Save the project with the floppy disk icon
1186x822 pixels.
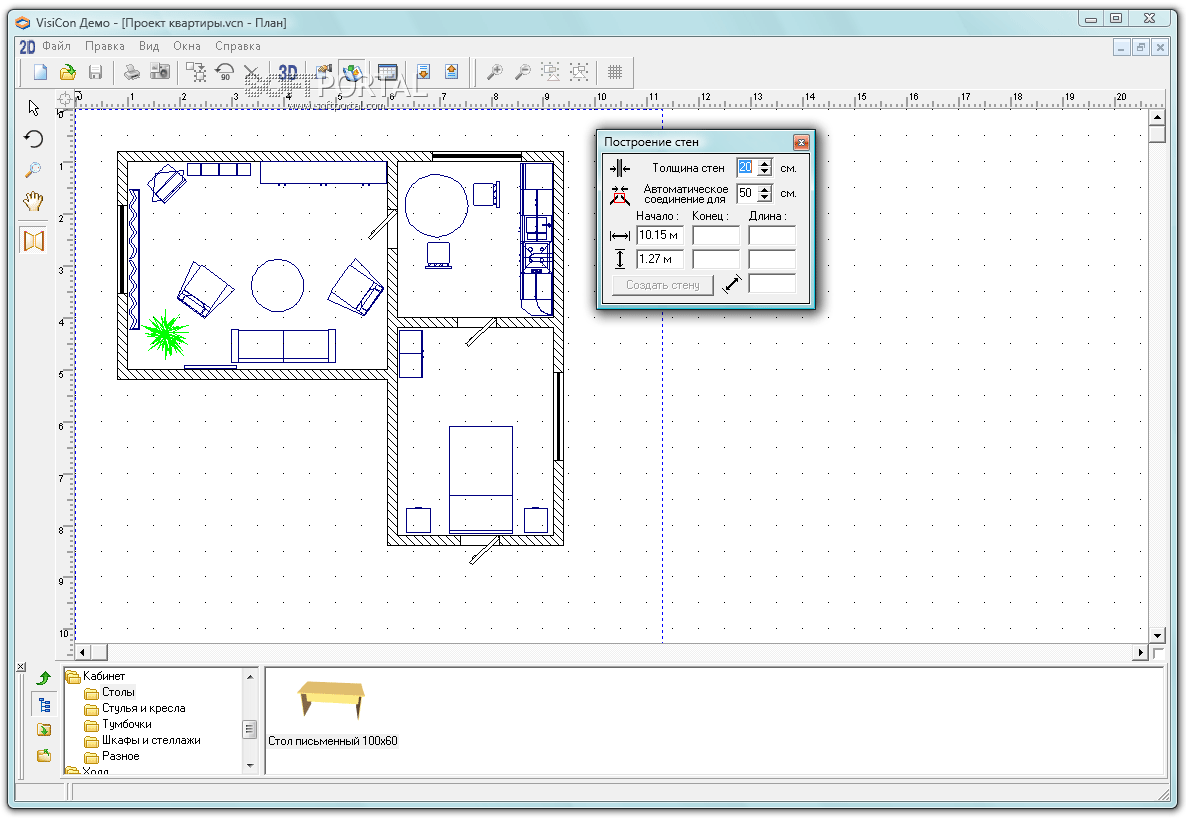pyautogui.click(x=95, y=72)
